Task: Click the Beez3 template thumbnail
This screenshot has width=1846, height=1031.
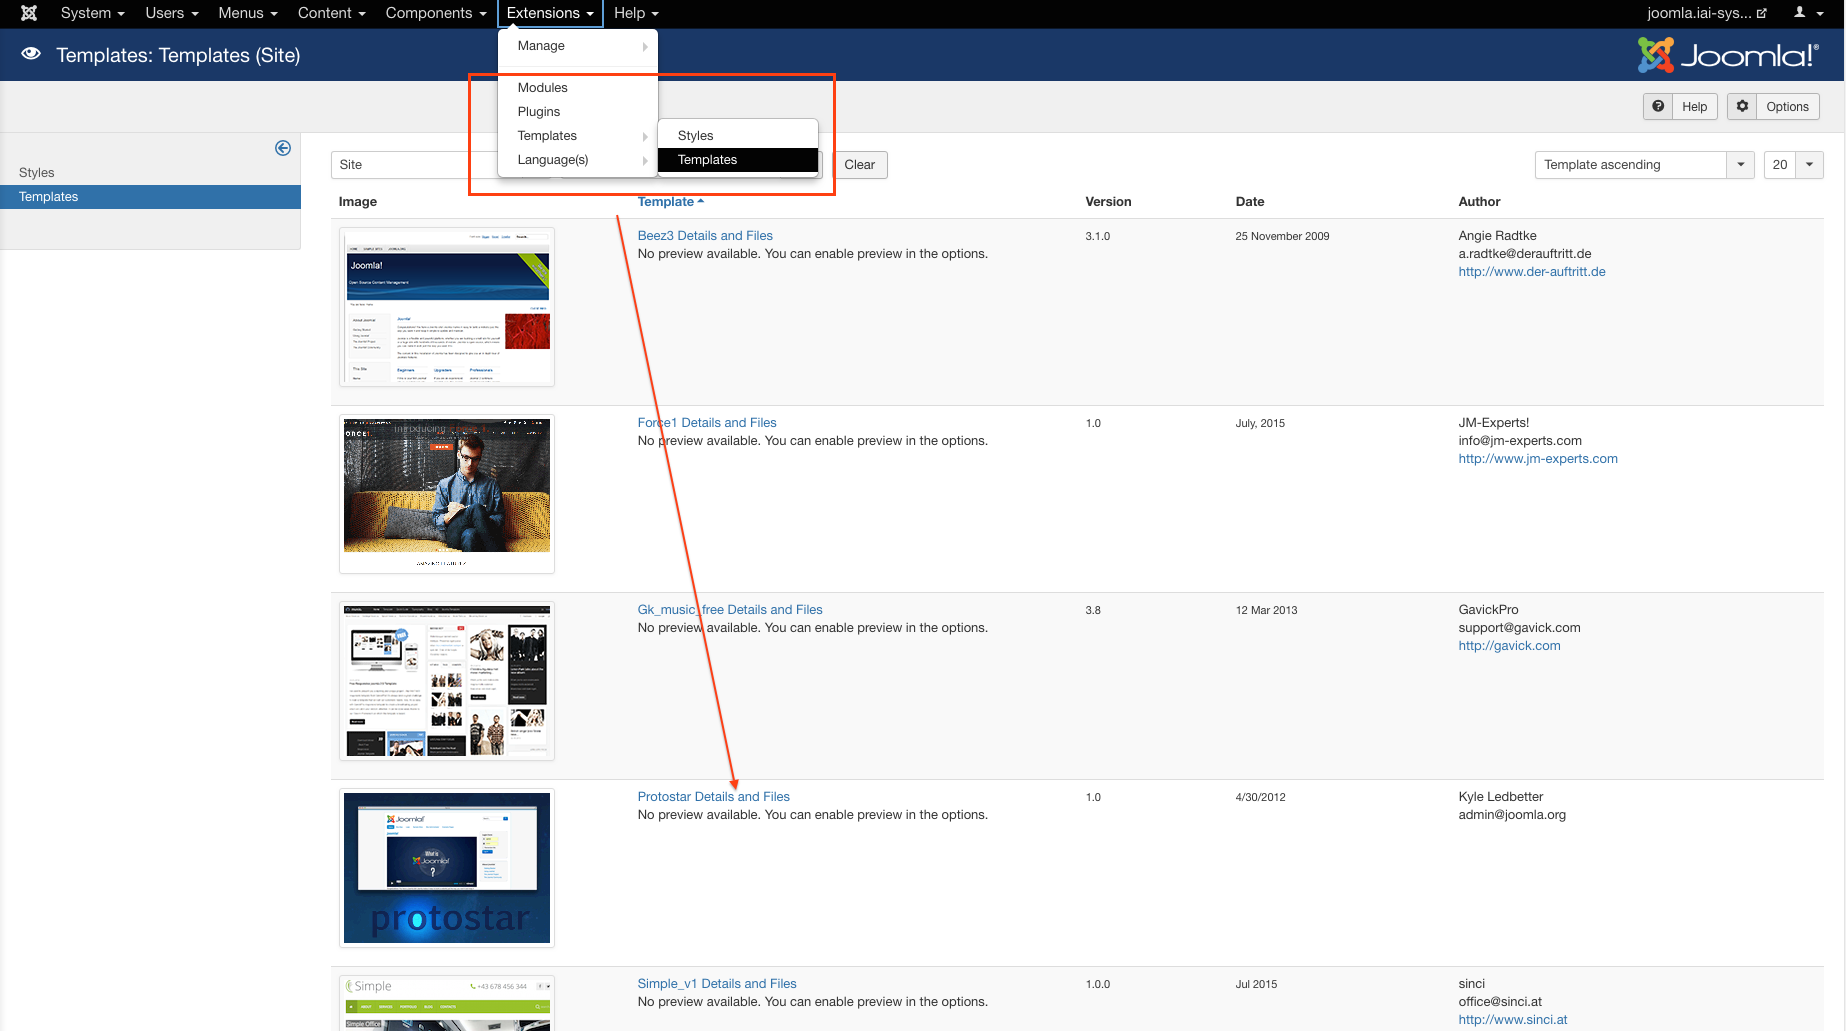Action: point(447,307)
